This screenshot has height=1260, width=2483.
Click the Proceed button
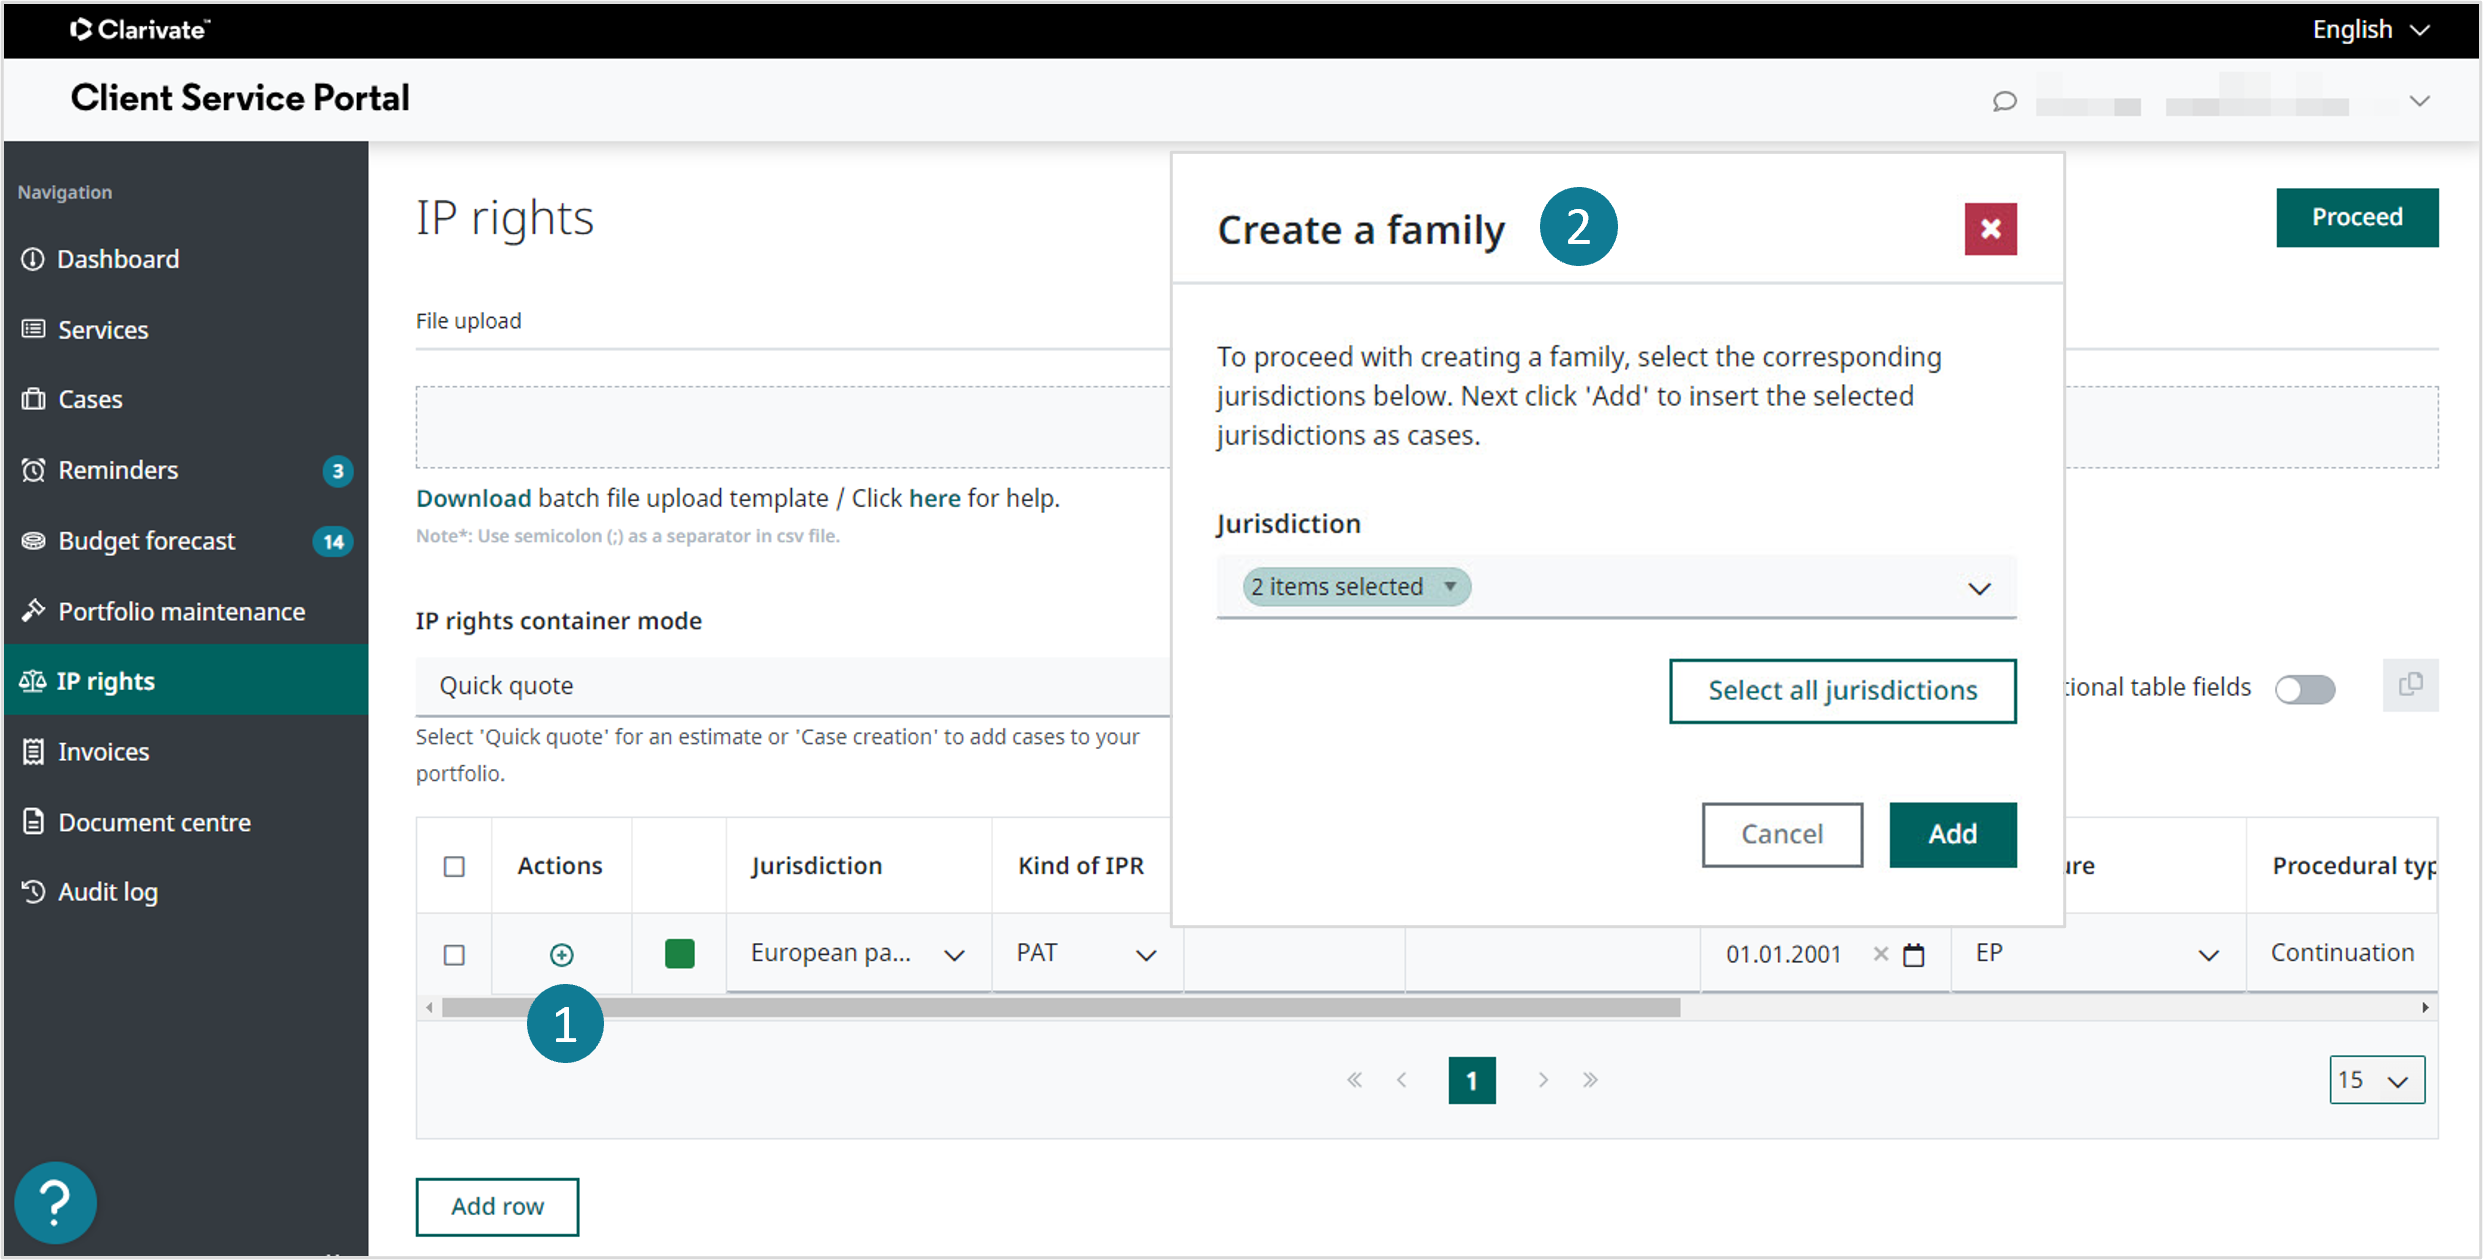coord(2357,217)
